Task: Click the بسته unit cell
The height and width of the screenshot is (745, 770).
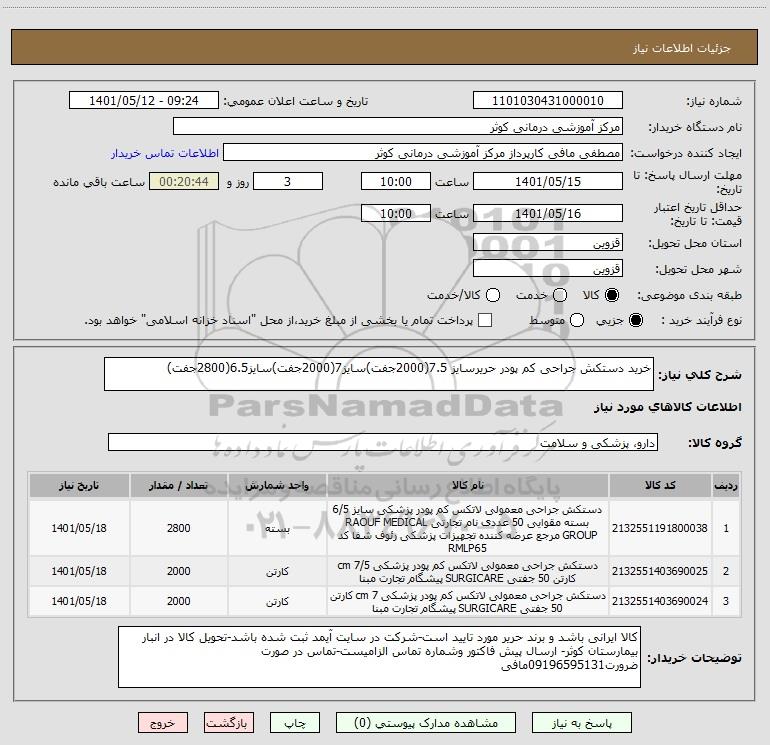Action: point(277,528)
